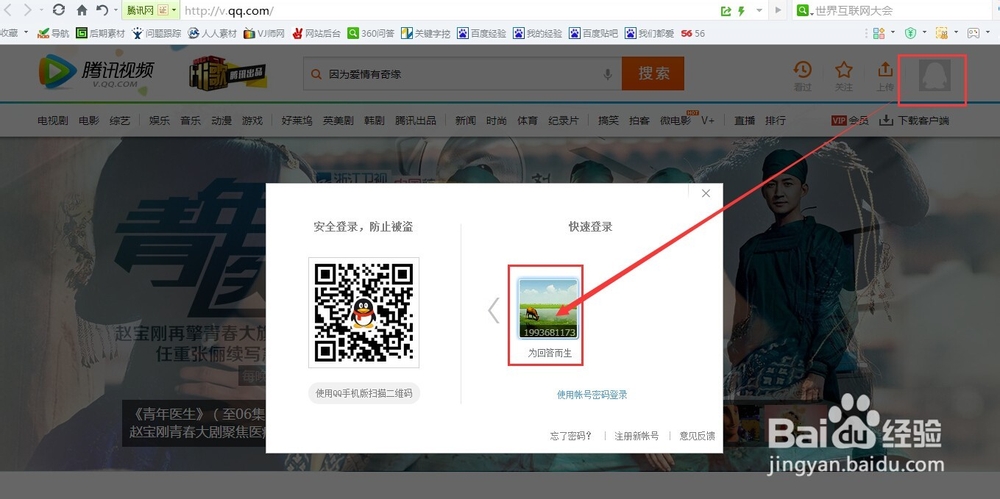Expand the address bar history dropdown arrow
Image resolution: width=1000 pixels, height=499 pixels.
[x=759, y=11]
